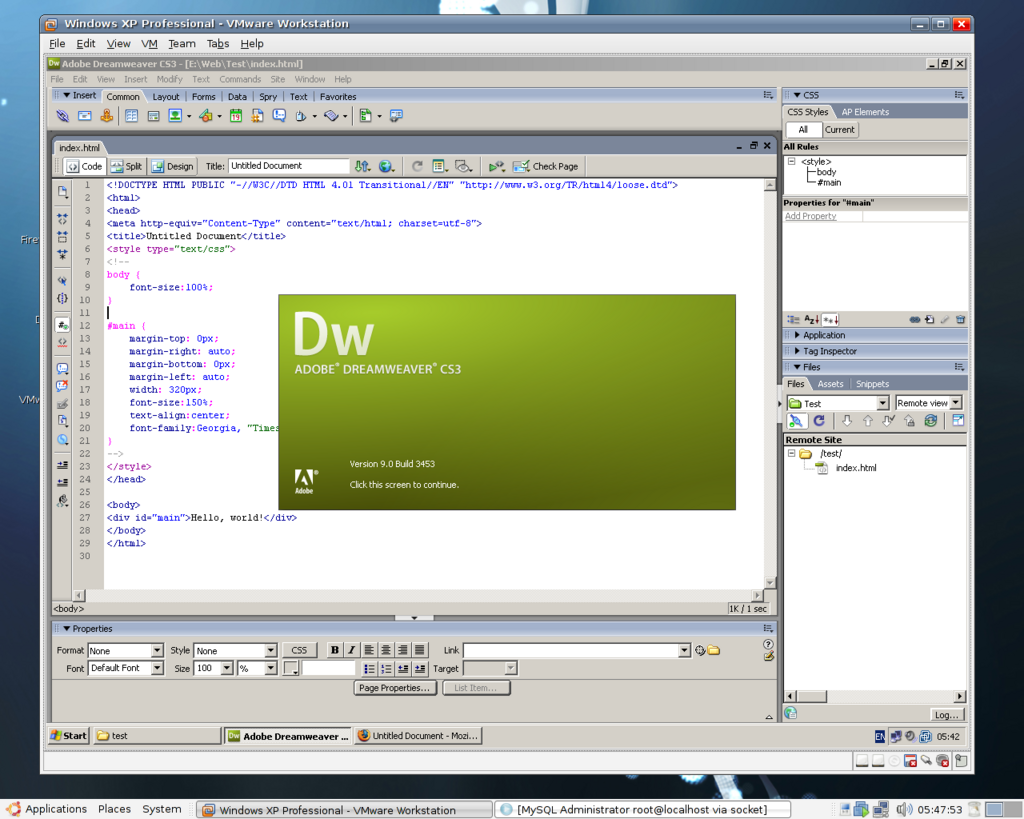Open the Log button in Files panel
Viewport: 1024px width, 819px height.
[x=946, y=715]
